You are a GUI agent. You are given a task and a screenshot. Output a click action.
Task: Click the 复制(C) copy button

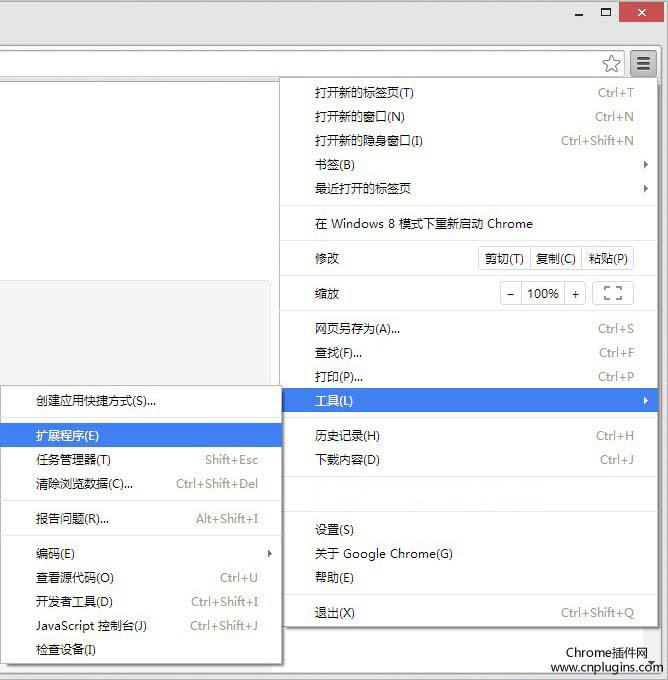tap(556, 258)
